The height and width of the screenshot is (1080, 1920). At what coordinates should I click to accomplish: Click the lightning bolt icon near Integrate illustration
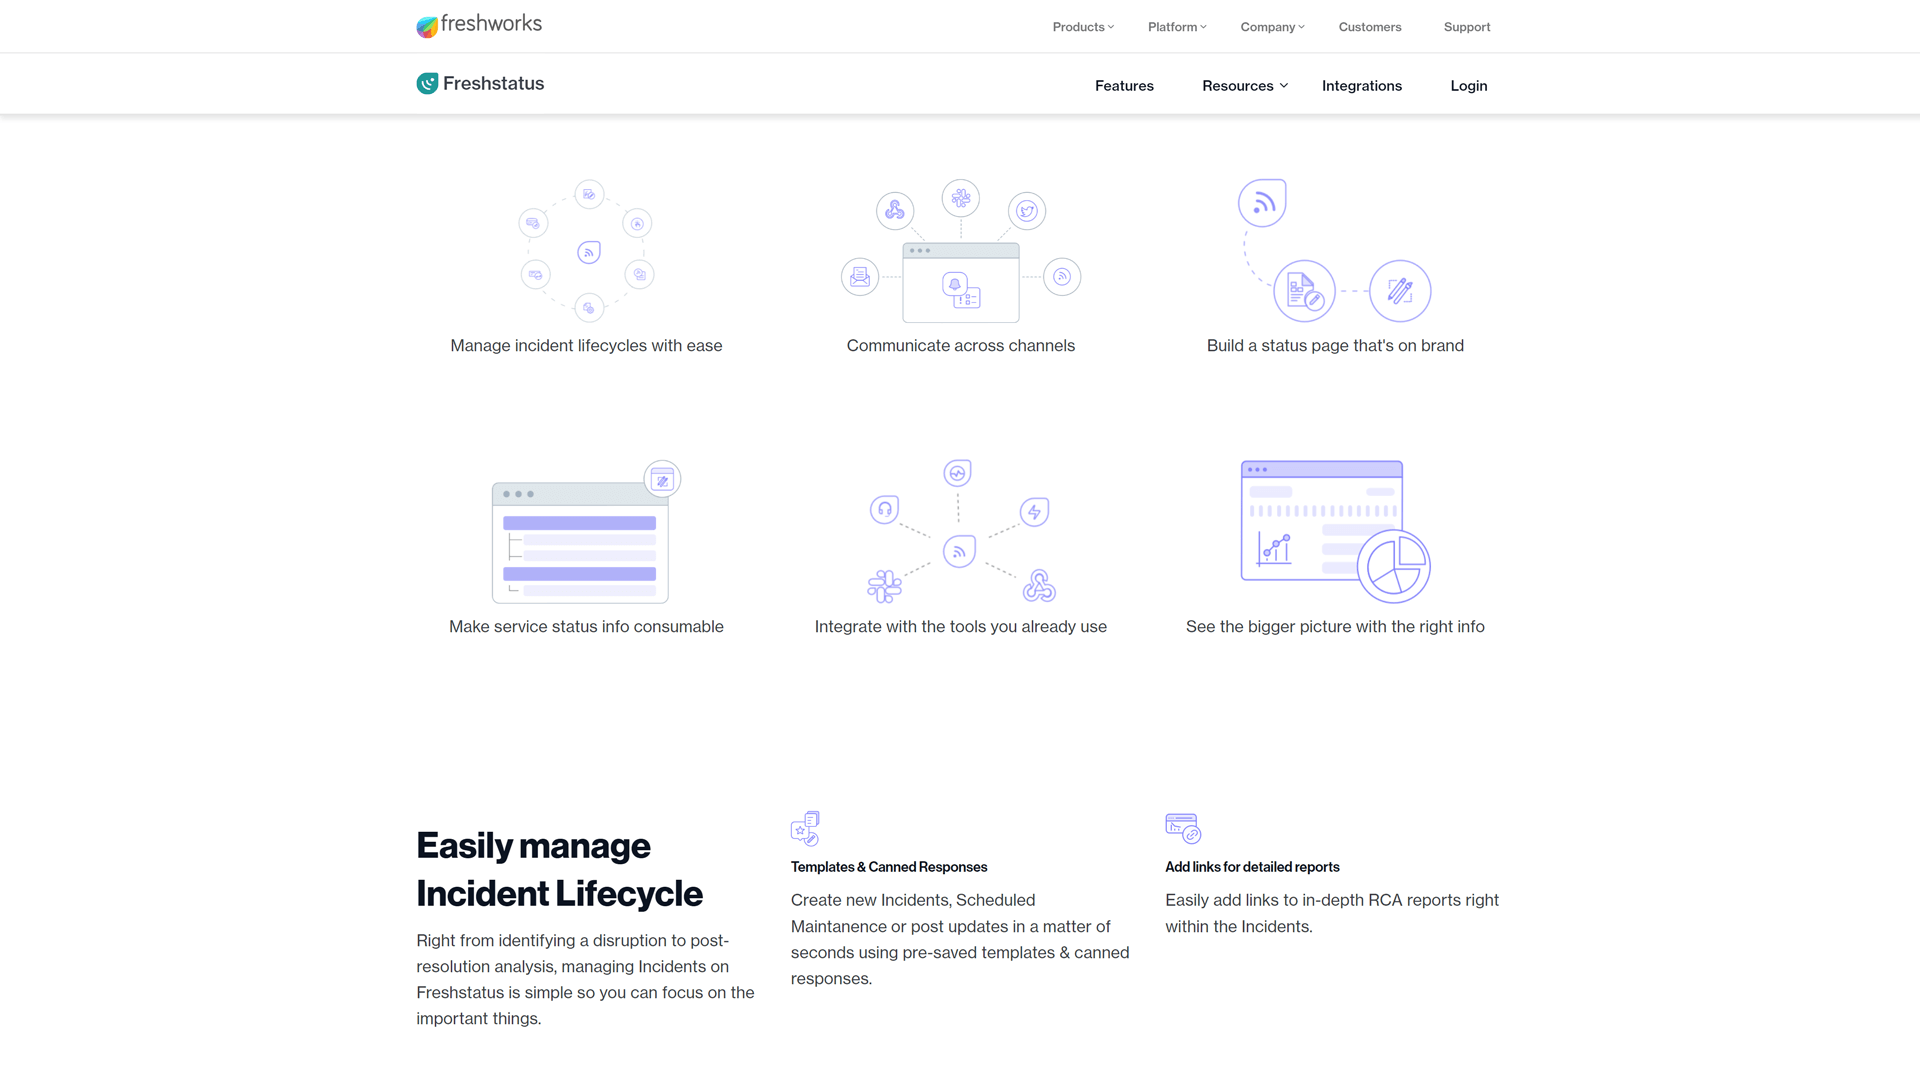click(x=1034, y=511)
